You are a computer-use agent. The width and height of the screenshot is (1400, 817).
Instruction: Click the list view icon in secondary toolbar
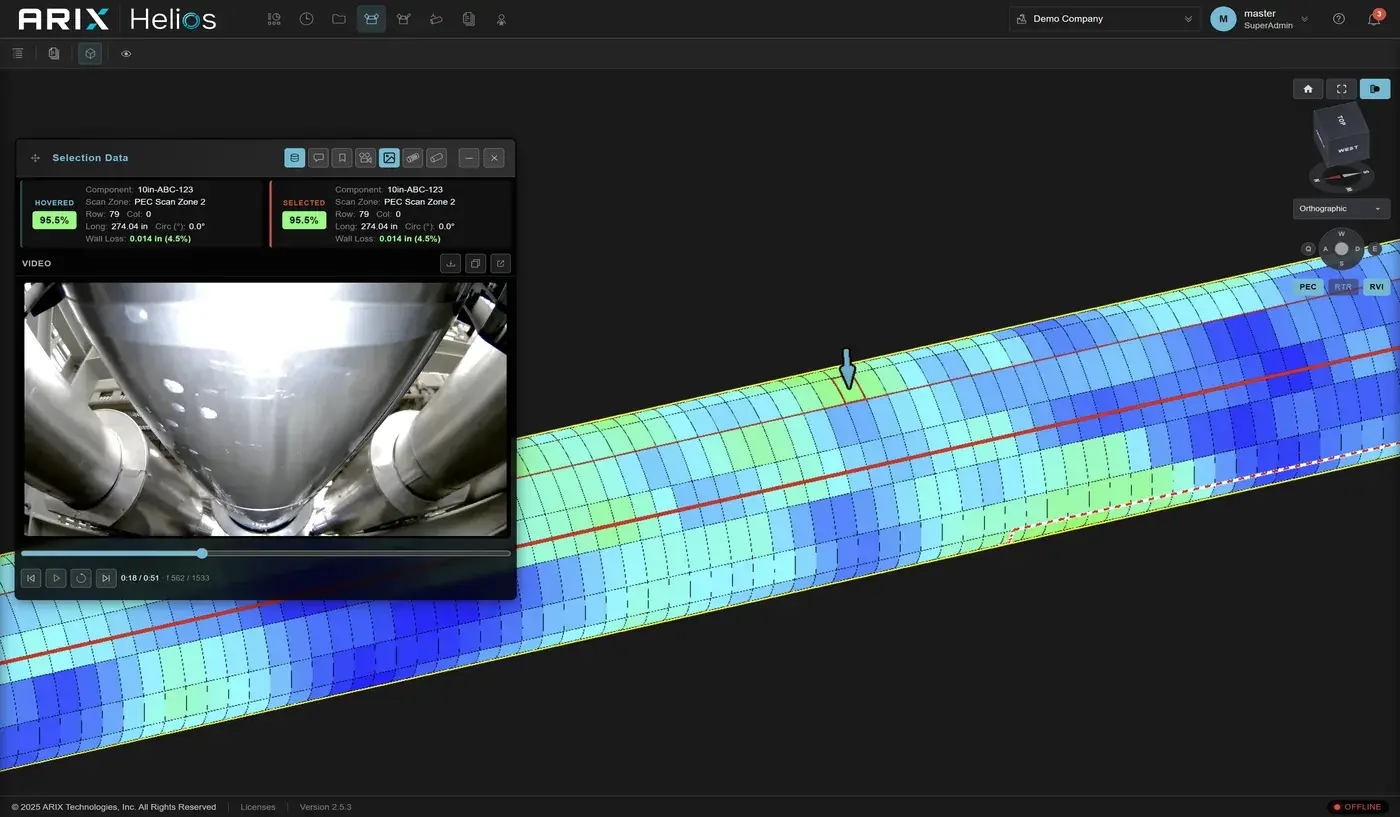(18, 54)
